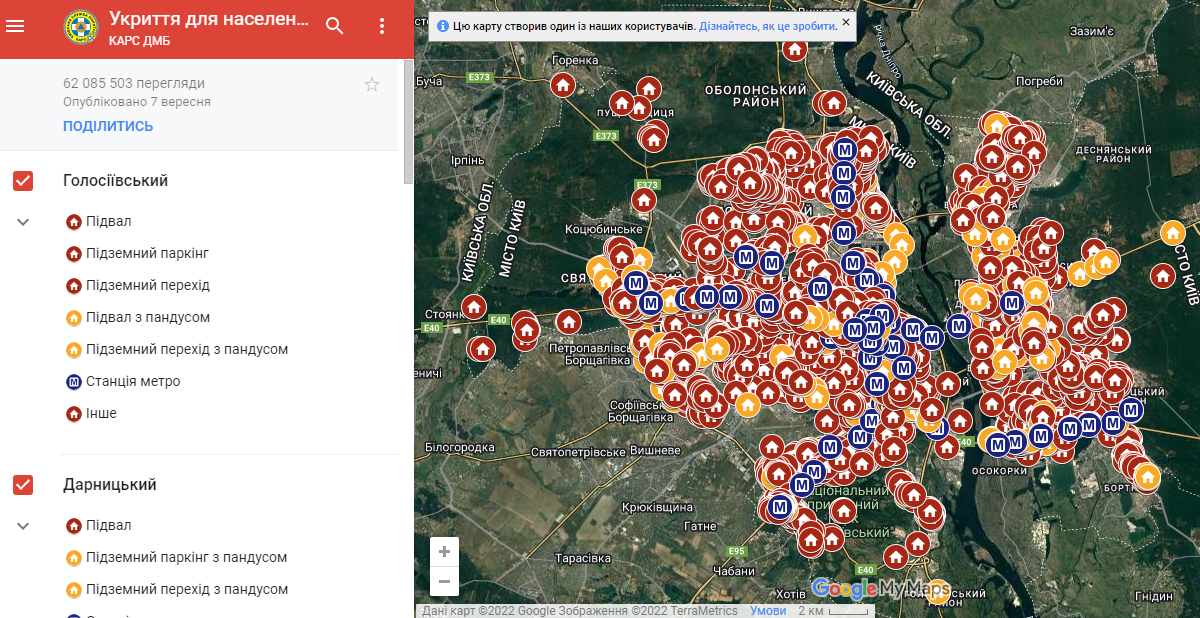This screenshot has width=1200, height=618.
Task: Click the КАРС ДМБ emblem logo
Action: point(79,26)
